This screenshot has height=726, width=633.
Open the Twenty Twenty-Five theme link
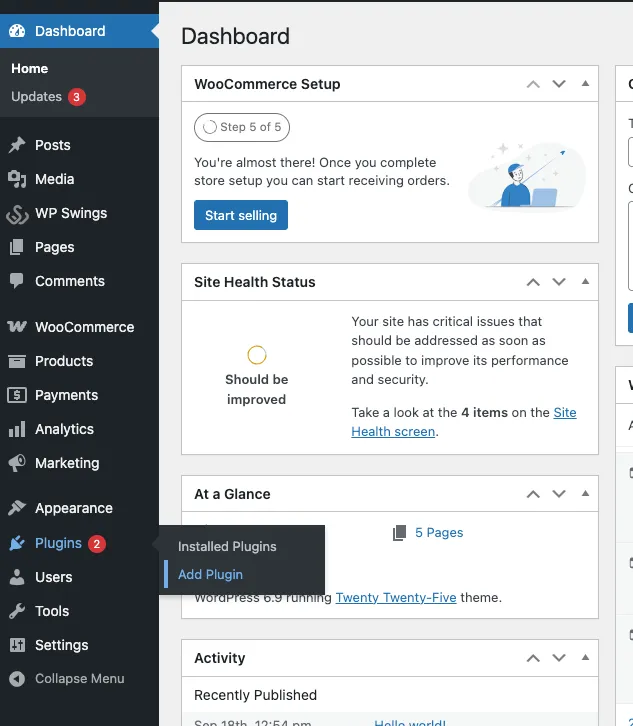396,597
